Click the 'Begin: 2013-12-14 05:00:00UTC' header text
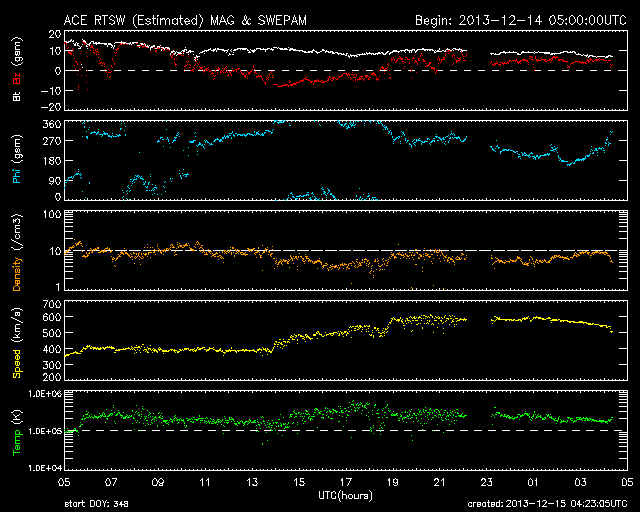This screenshot has height=512, width=640. [x=521, y=20]
